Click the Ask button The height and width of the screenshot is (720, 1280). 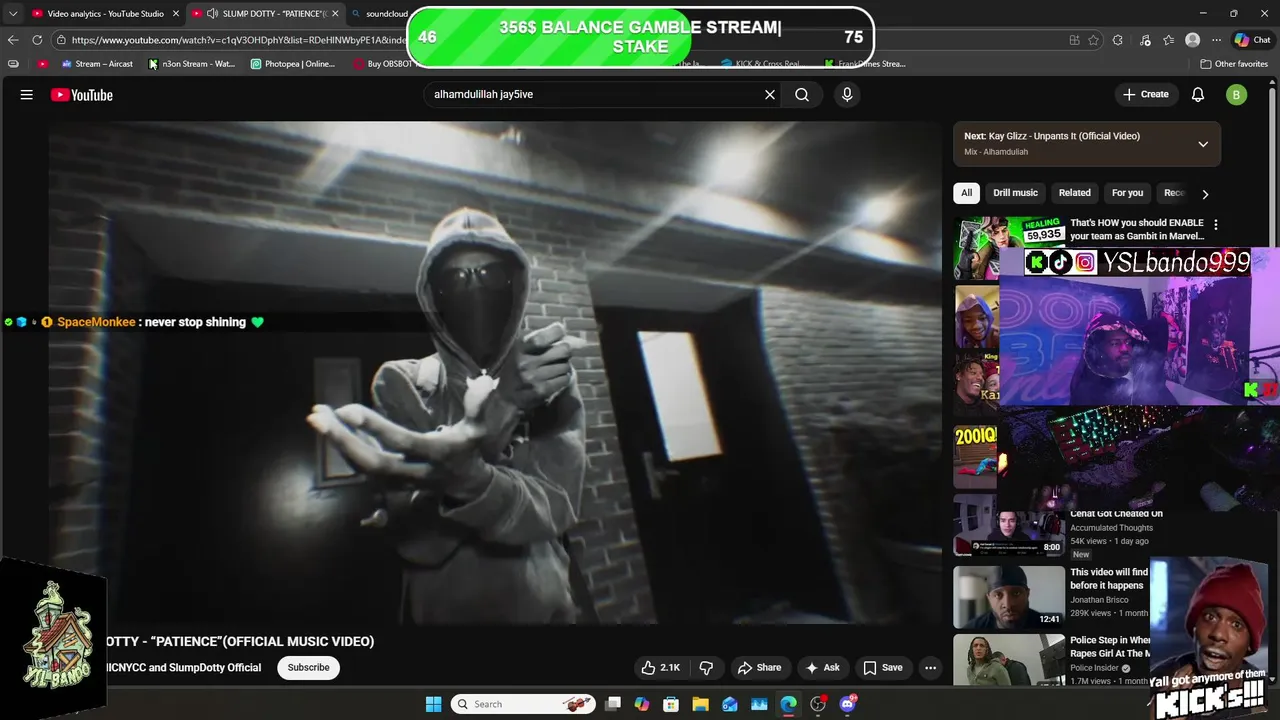coord(822,668)
